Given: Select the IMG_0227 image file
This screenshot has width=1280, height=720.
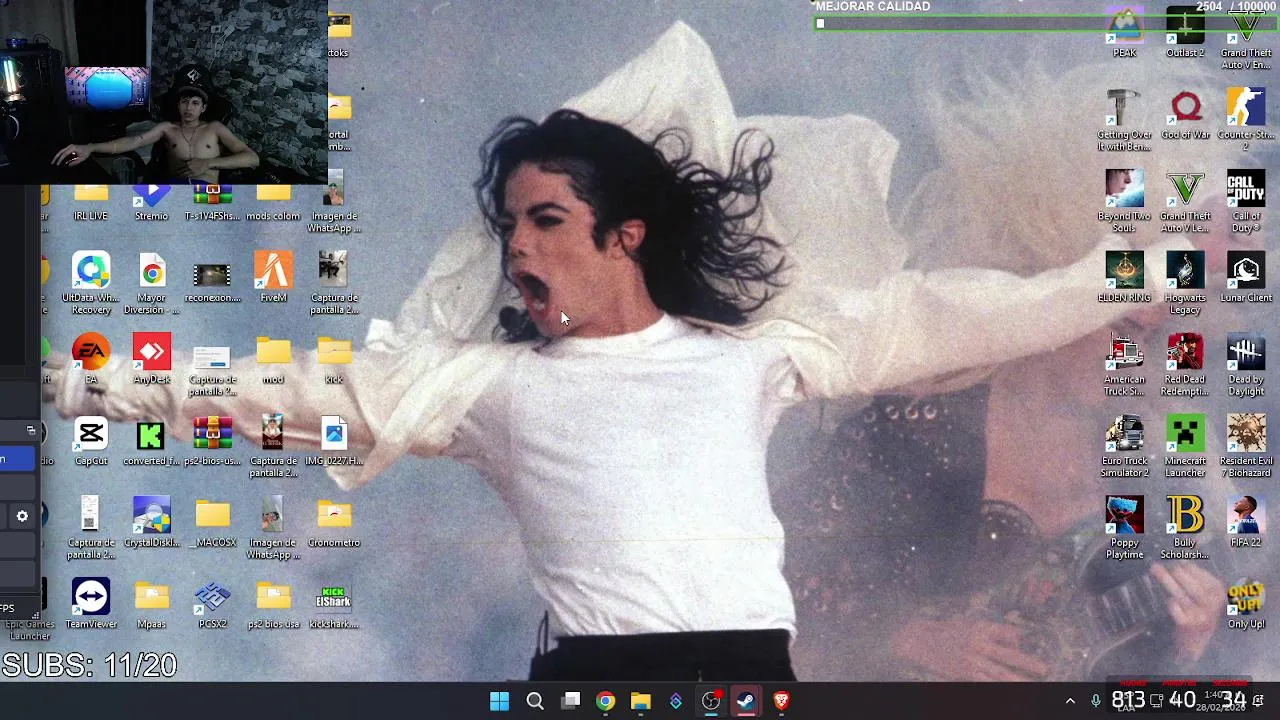Looking at the screenshot, I should pyautogui.click(x=334, y=440).
